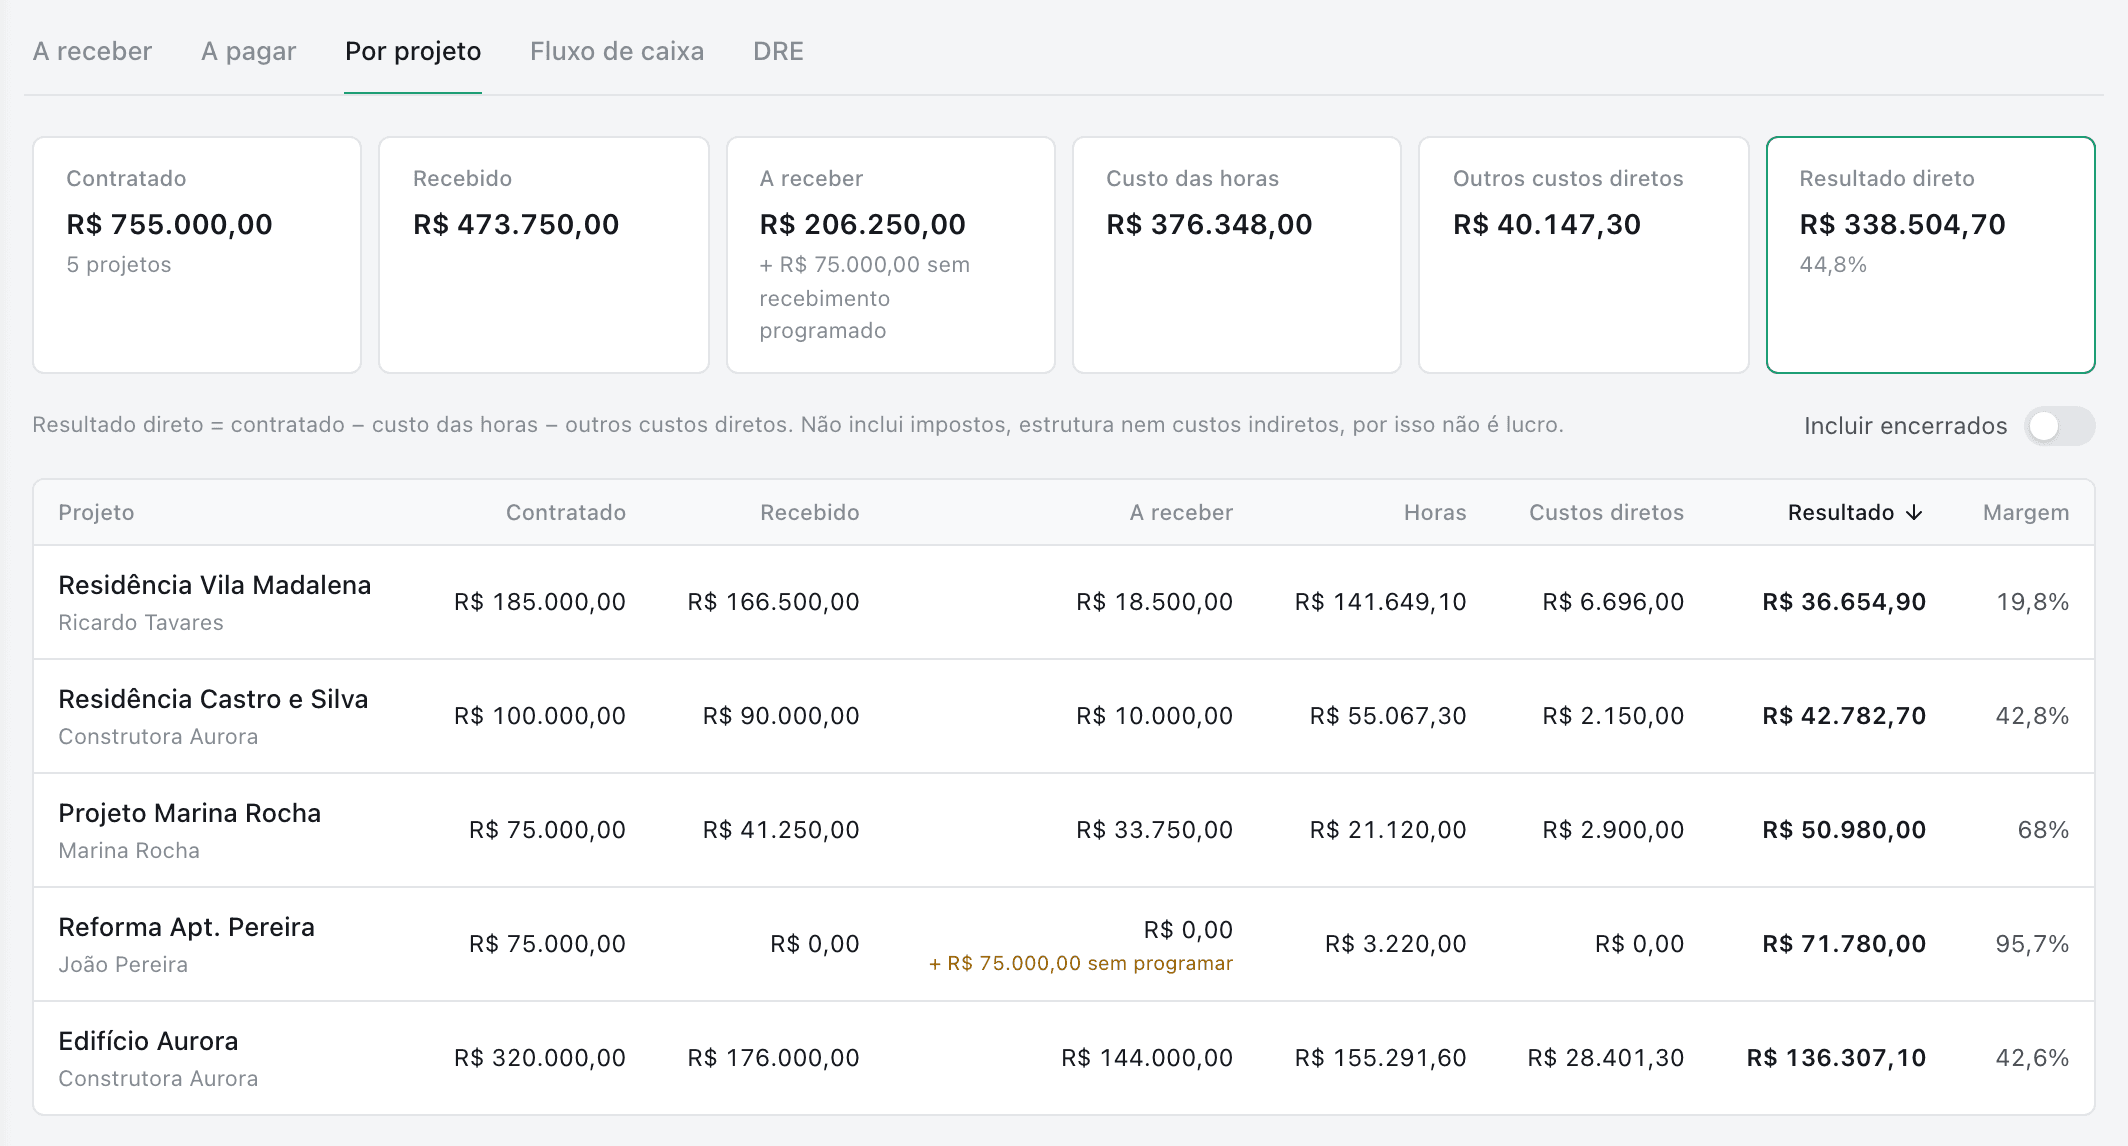Open project Residência Vila Madalena
The image size is (2128, 1146).
[x=215, y=585]
